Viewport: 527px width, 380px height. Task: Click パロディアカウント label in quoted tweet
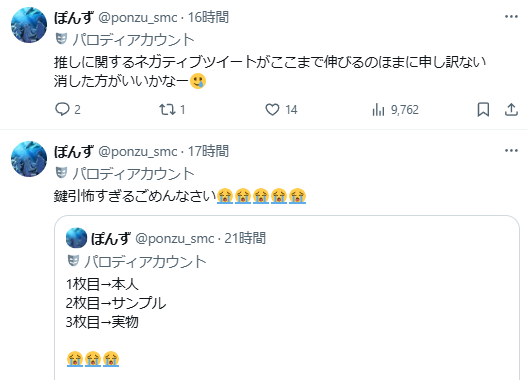tap(145, 262)
